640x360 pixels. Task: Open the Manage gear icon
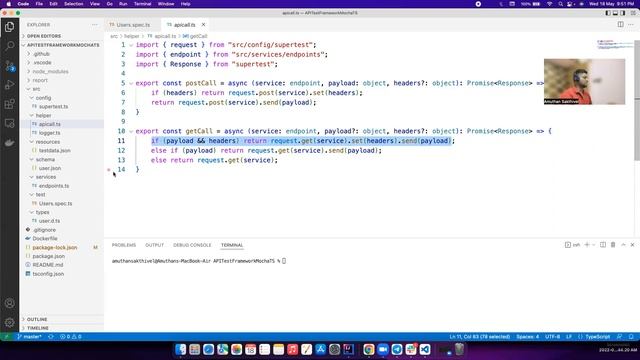9,322
